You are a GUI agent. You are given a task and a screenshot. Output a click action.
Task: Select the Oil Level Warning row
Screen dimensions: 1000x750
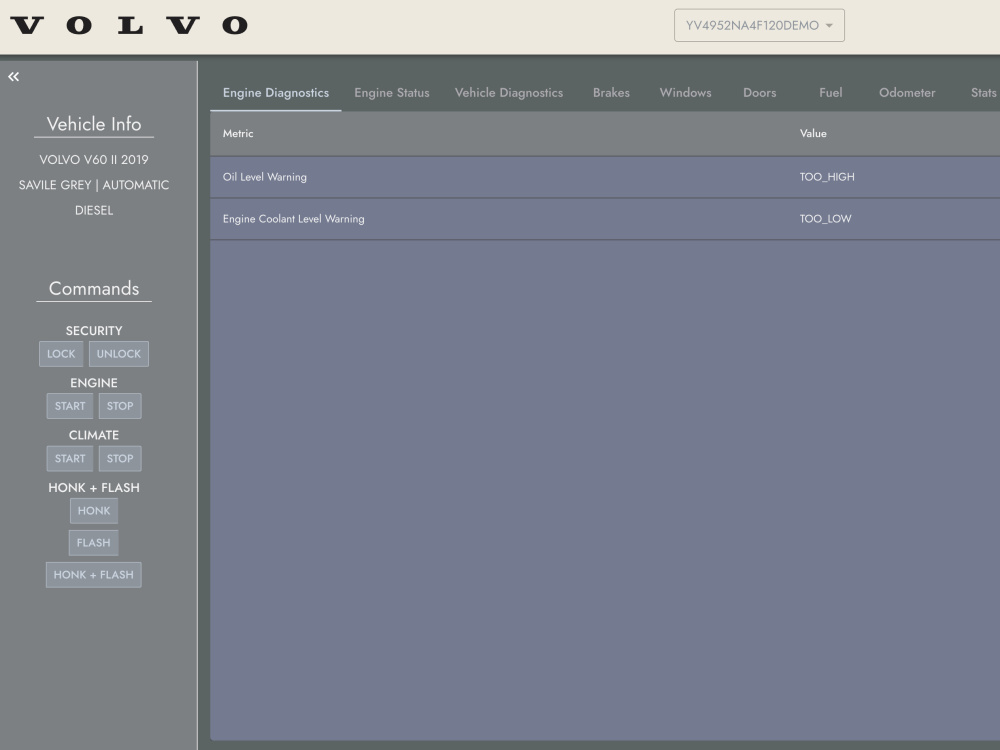605,177
